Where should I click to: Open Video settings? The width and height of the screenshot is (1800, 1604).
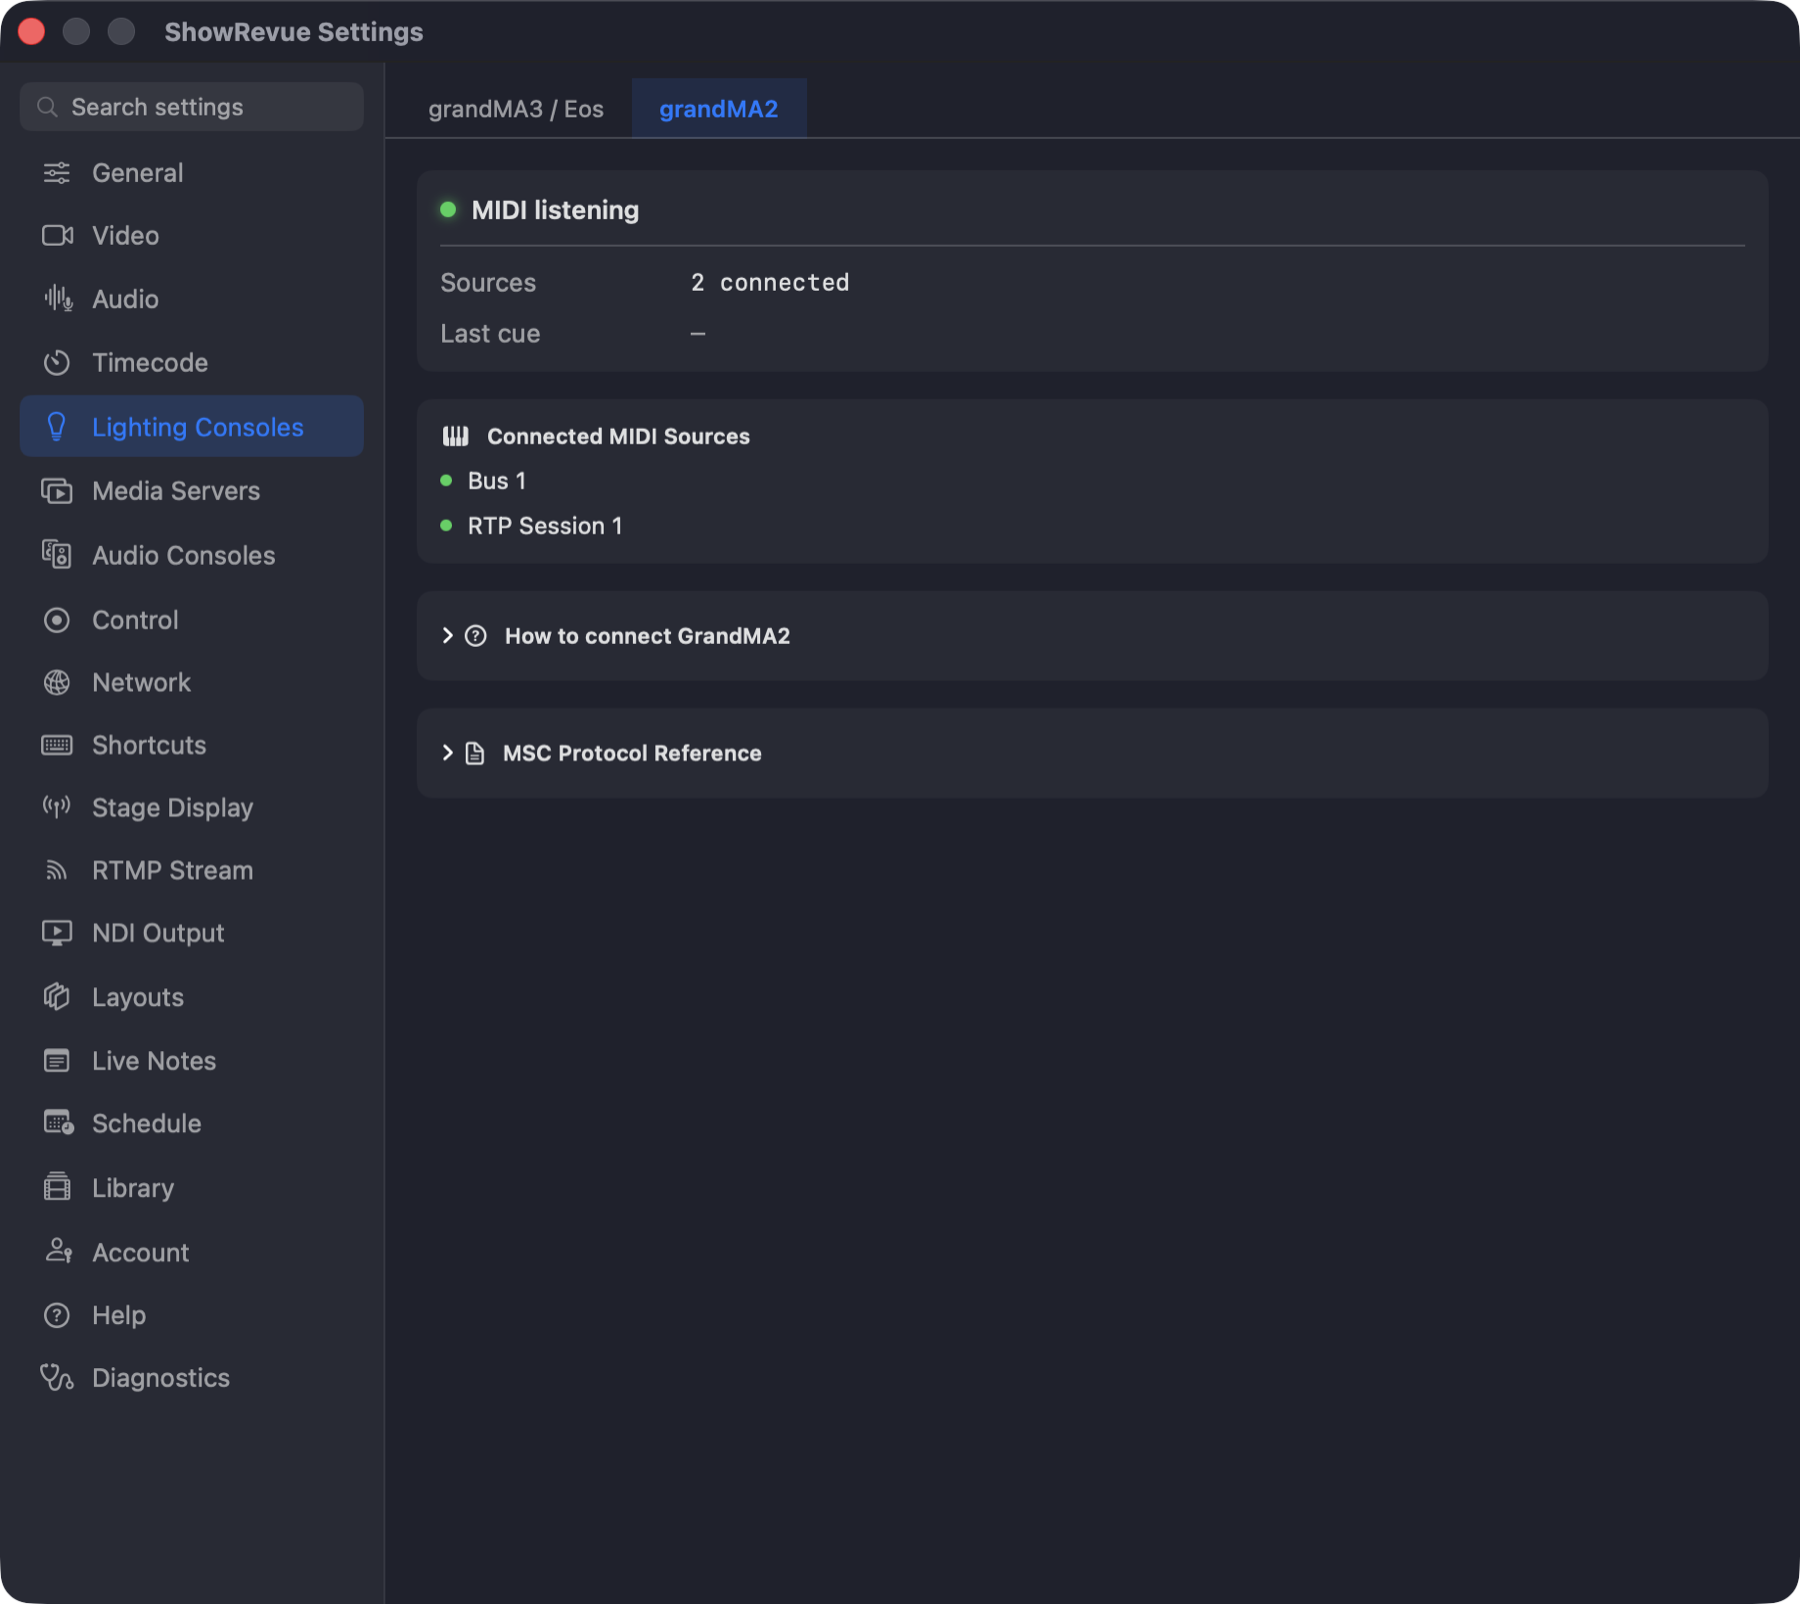click(192, 236)
